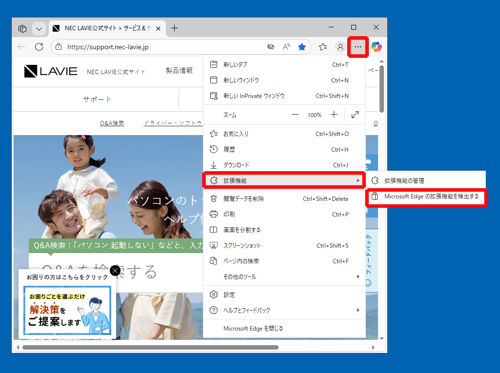
Task: Open the Workspaces icon in the title bar
Action: pyautogui.click(x=22, y=29)
